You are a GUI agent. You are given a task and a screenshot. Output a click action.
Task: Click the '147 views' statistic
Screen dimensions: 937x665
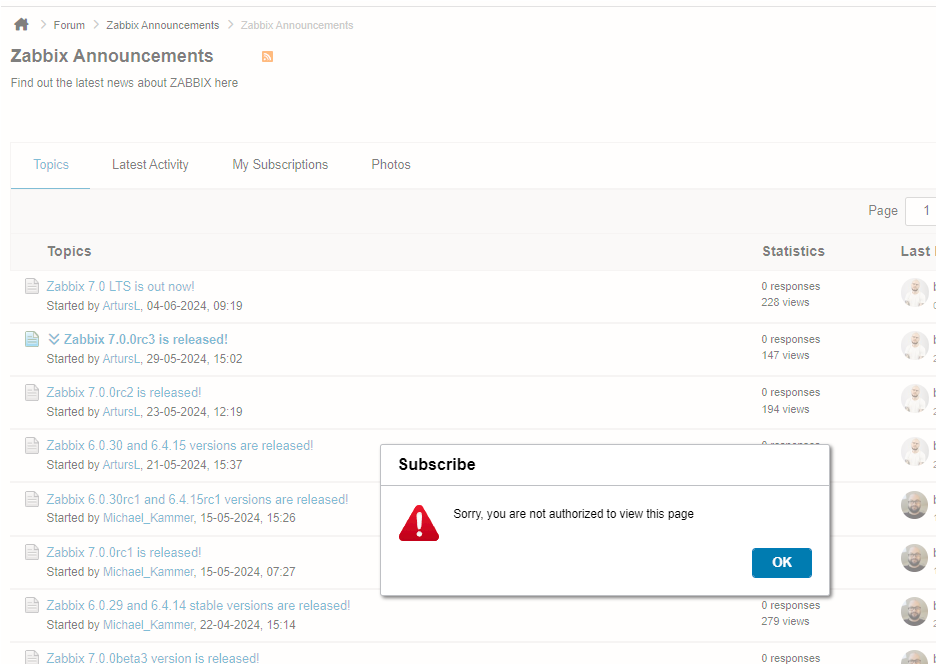tap(785, 356)
